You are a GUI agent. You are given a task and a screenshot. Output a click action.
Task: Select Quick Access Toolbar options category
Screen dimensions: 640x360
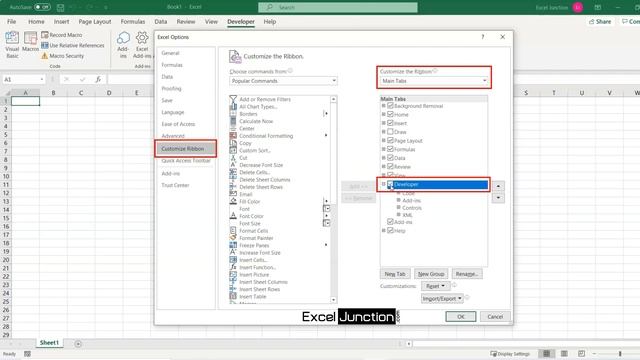(x=186, y=161)
